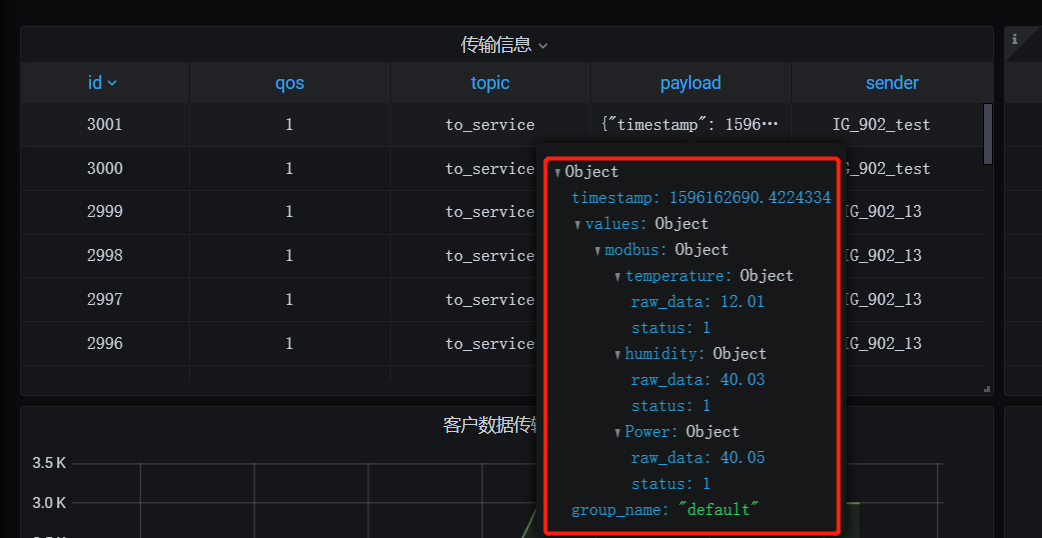Sort the table by the qos column
The image size is (1042, 538).
coord(289,83)
